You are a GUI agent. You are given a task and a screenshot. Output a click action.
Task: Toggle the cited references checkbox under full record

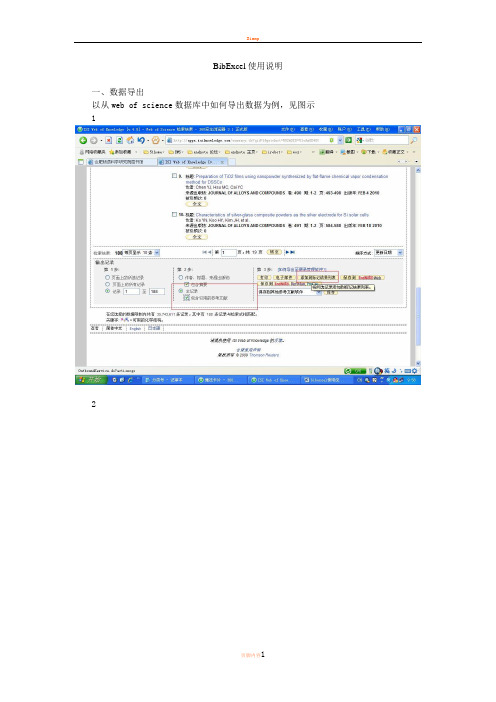pyautogui.click(x=187, y=298)
